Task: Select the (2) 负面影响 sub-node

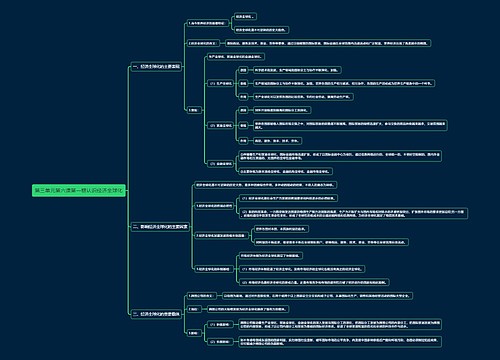Action: point(220,341)
